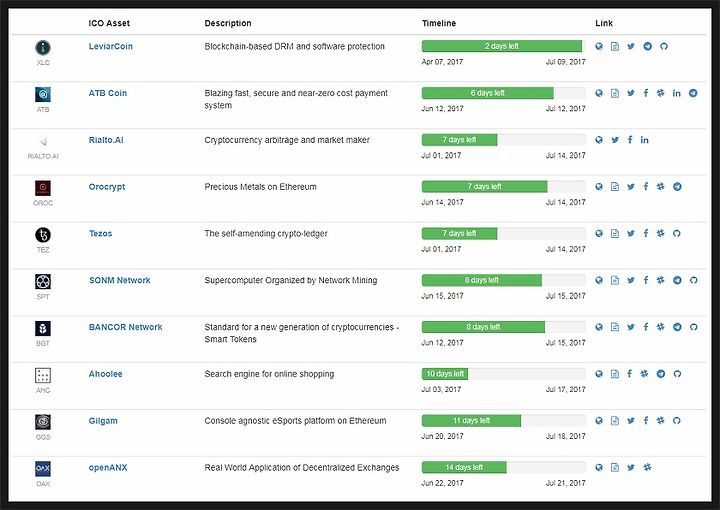Click the openANX asset name
The height and width of the screenshot is (510, 720).
[x=108, y=468]
